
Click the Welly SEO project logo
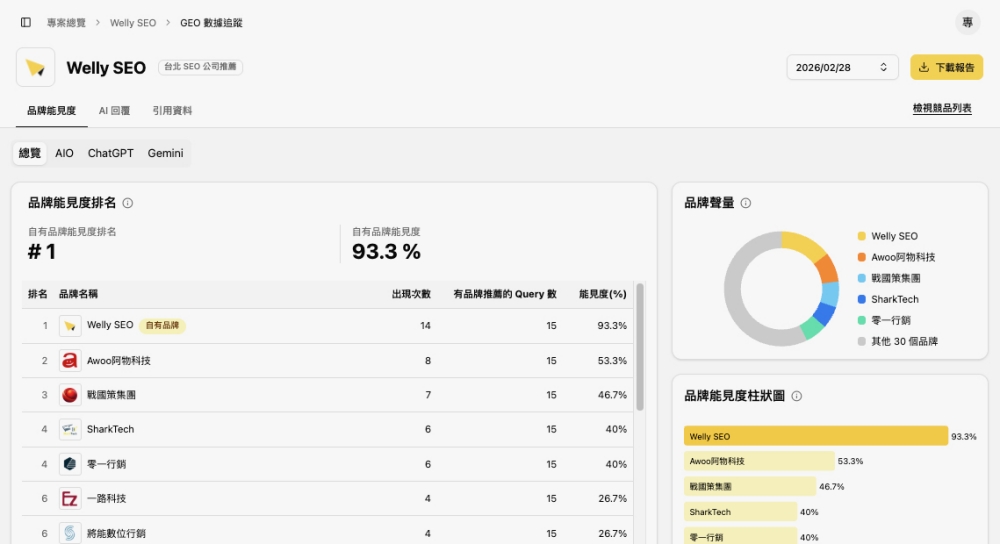click(36, 67)
